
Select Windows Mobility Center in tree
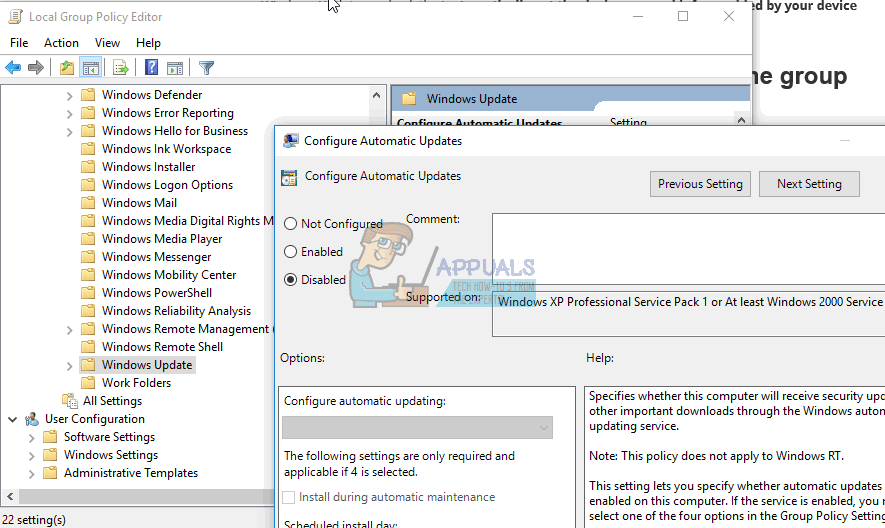[169, 275]
